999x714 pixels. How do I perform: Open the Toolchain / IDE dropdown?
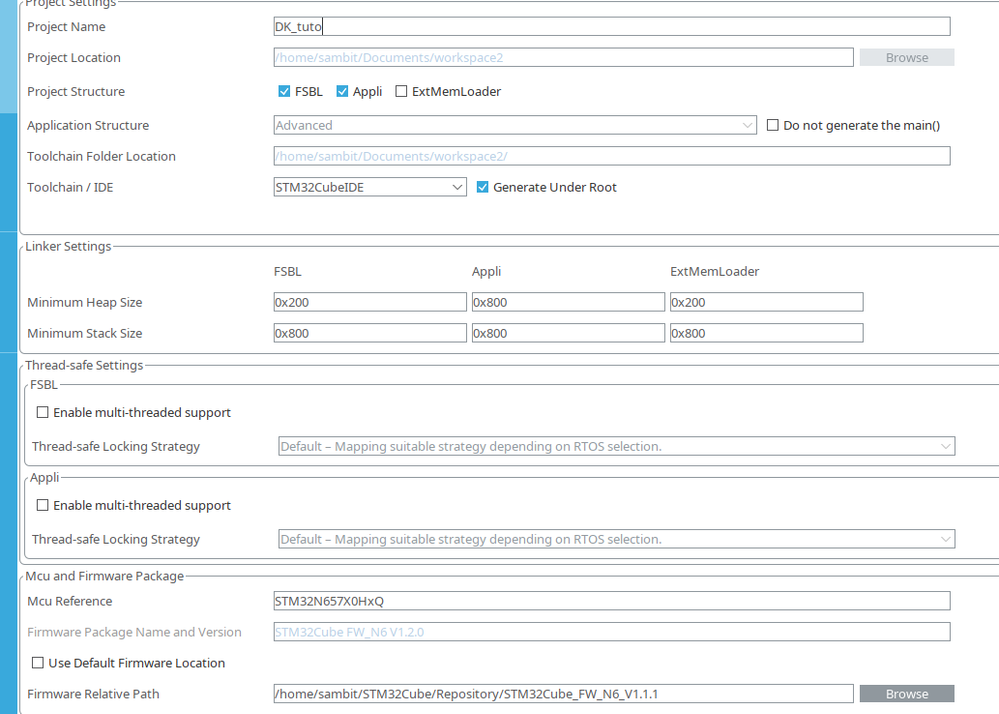coord(370,188)
